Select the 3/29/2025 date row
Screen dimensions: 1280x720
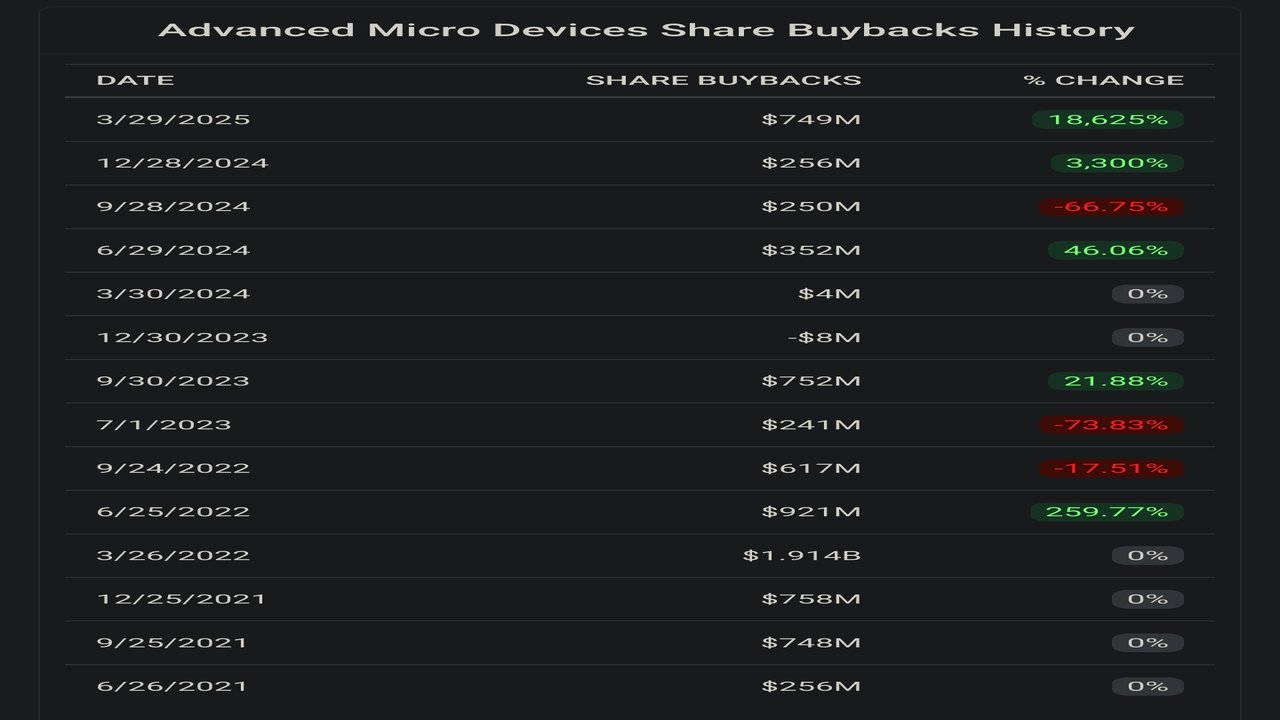point(640,120)
